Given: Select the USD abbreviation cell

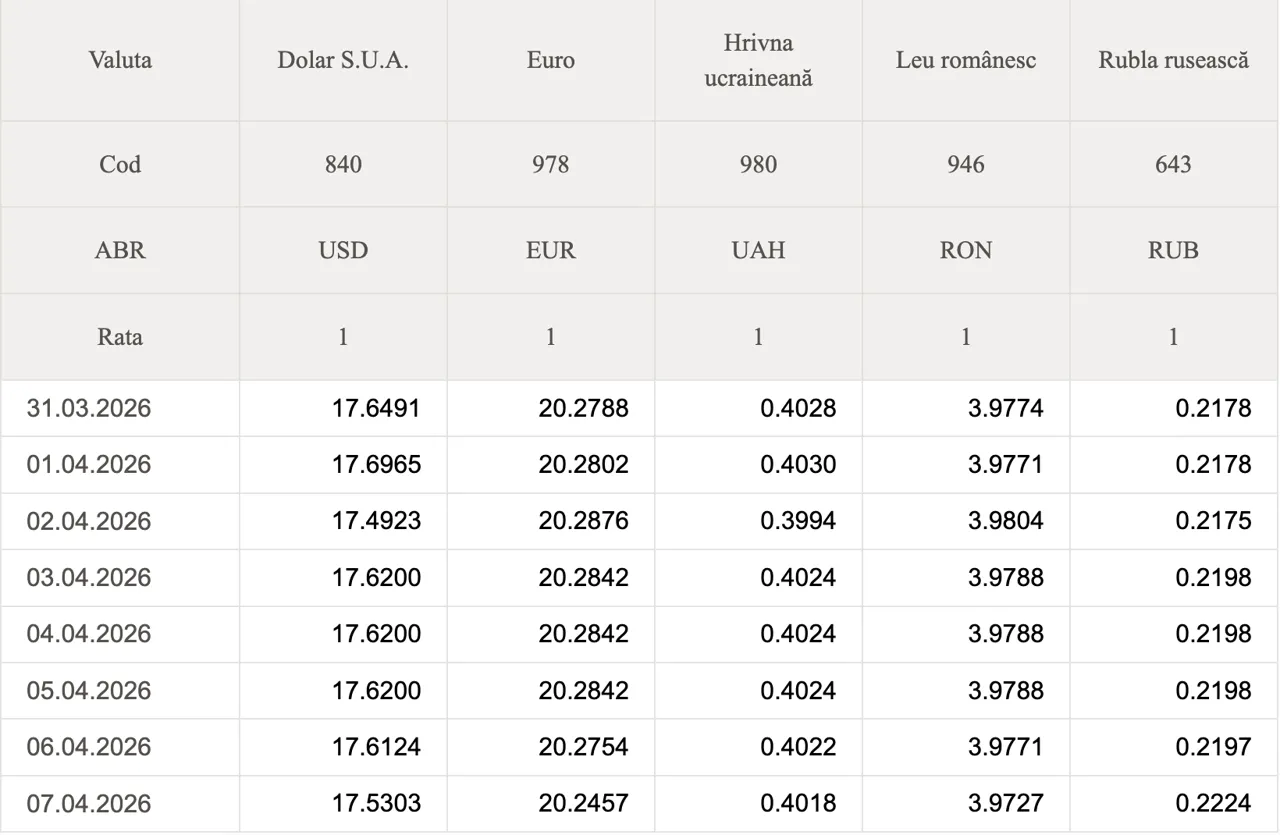Looking at the screenshot, I should click(x=343, y=250).
